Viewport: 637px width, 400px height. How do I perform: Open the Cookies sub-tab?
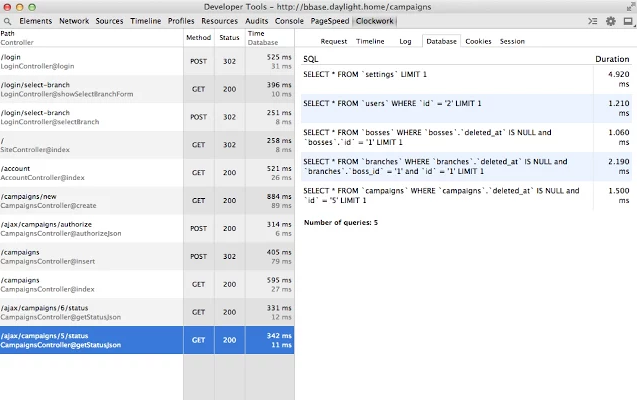tap(478, 41)
